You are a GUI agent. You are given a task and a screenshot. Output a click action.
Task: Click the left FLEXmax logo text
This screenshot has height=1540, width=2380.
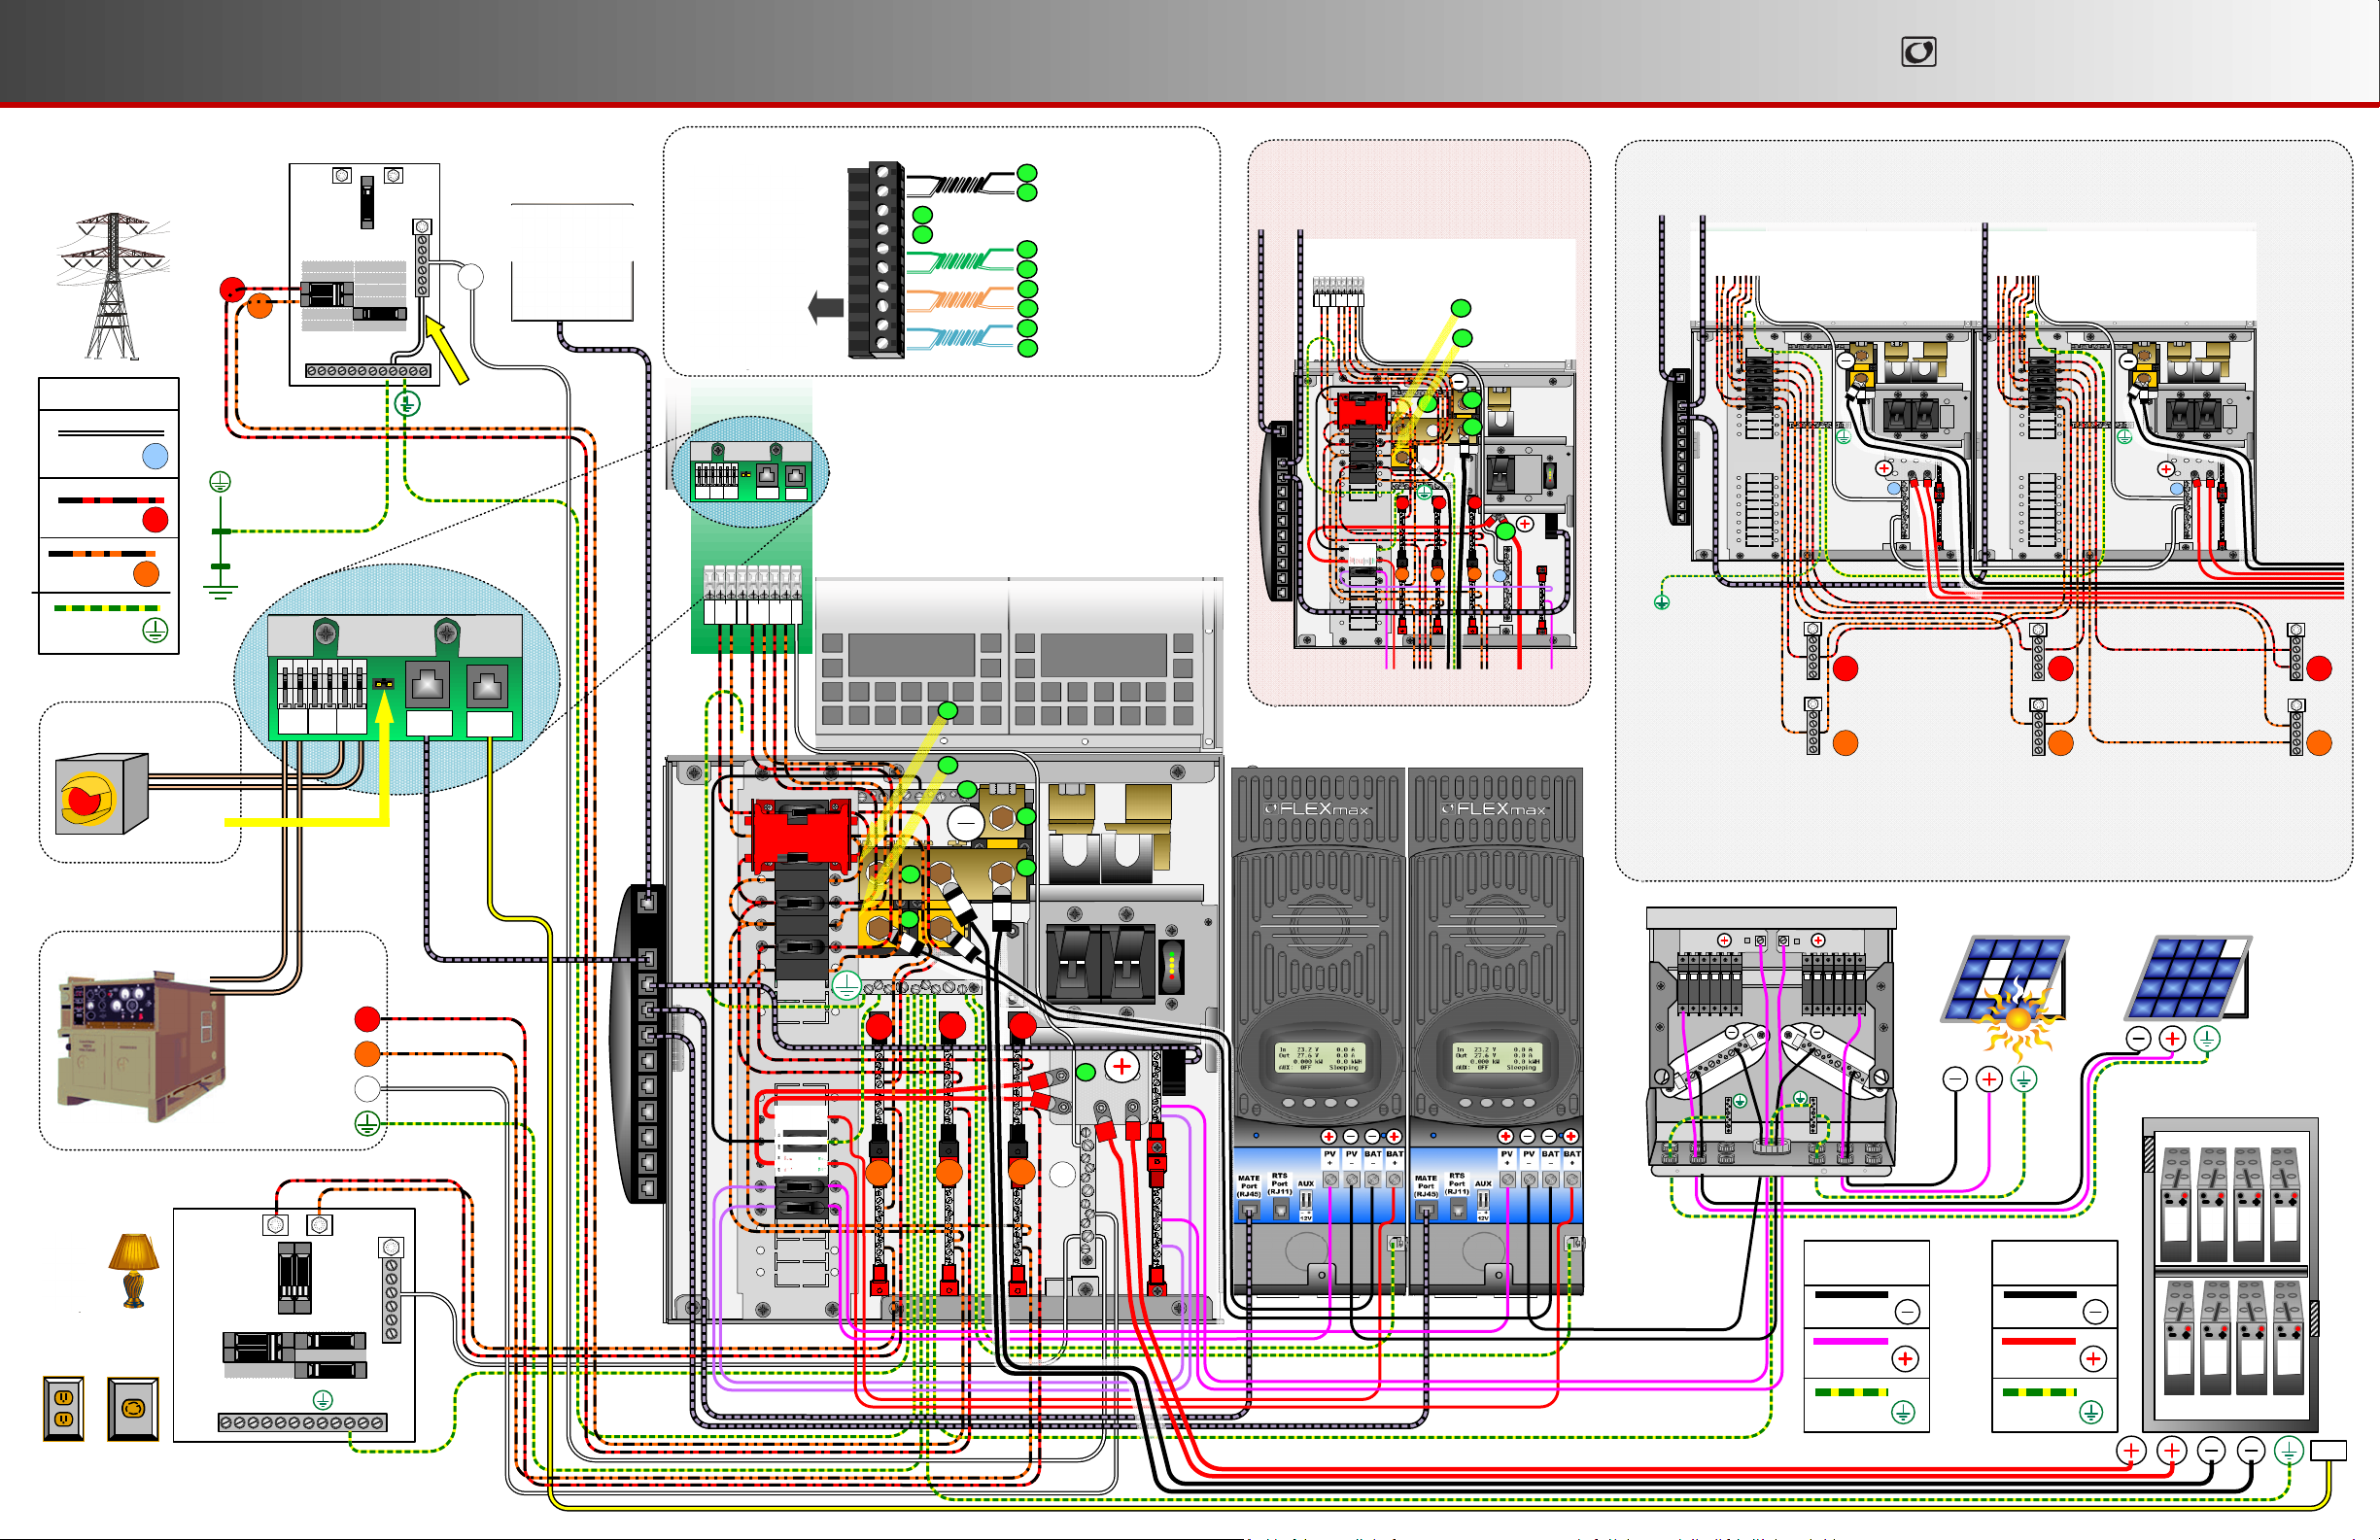[x=1317, y=808]
